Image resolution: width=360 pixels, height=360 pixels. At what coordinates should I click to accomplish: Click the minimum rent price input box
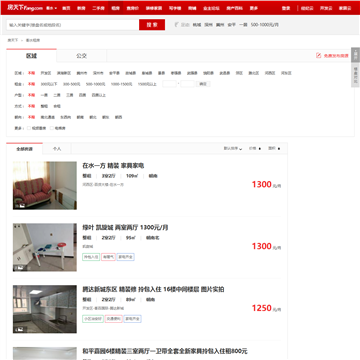169,84
